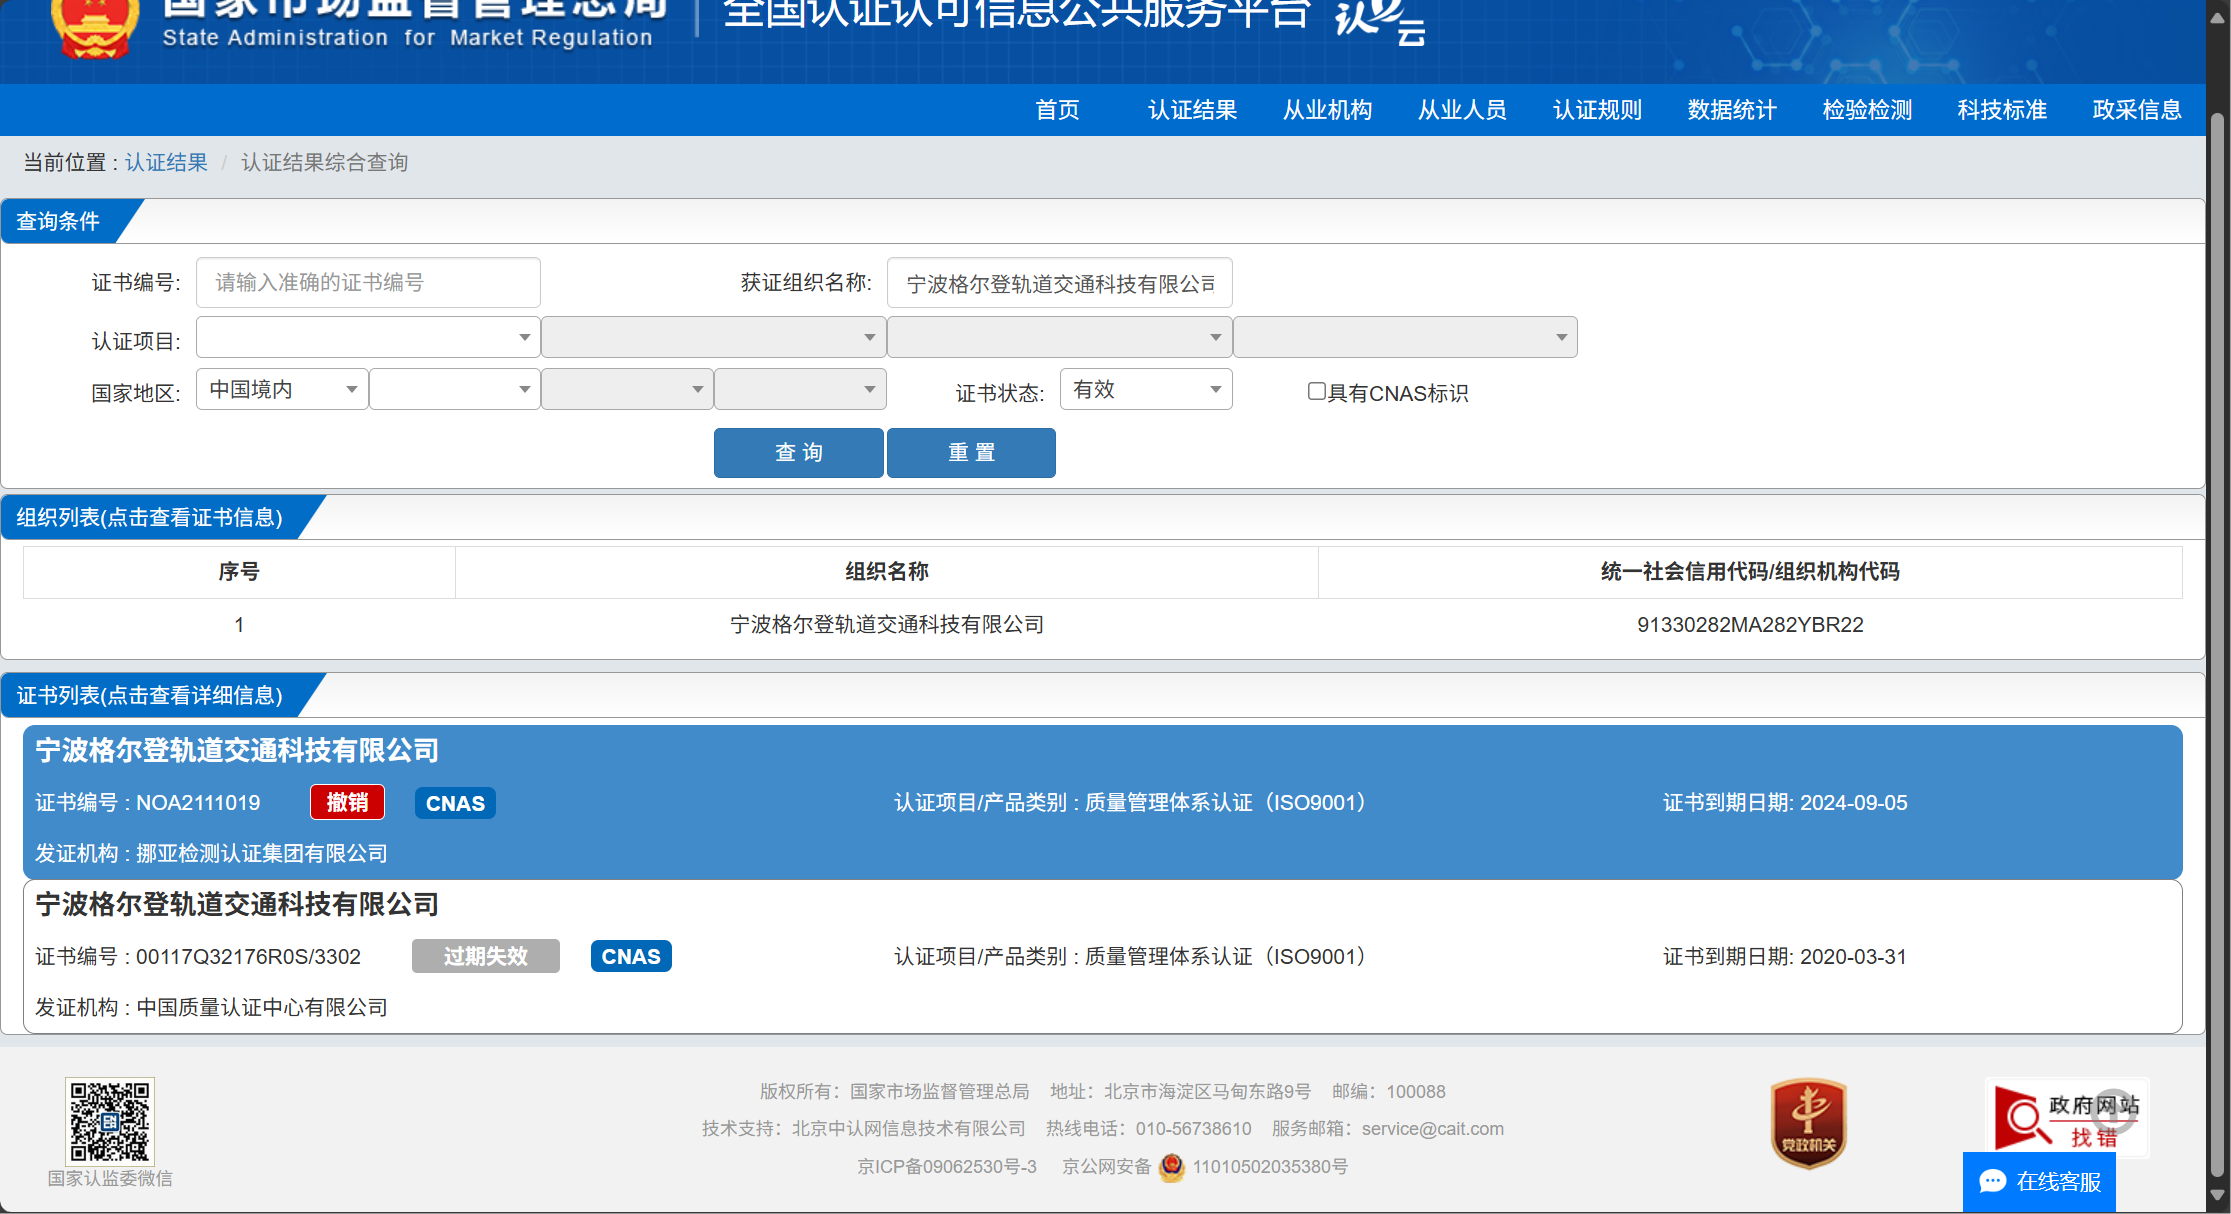Open the fourth 国家地区 dropdown
Image resolution: width=2231 pixels, height=1214 pixels.
[x=800, y=389]
